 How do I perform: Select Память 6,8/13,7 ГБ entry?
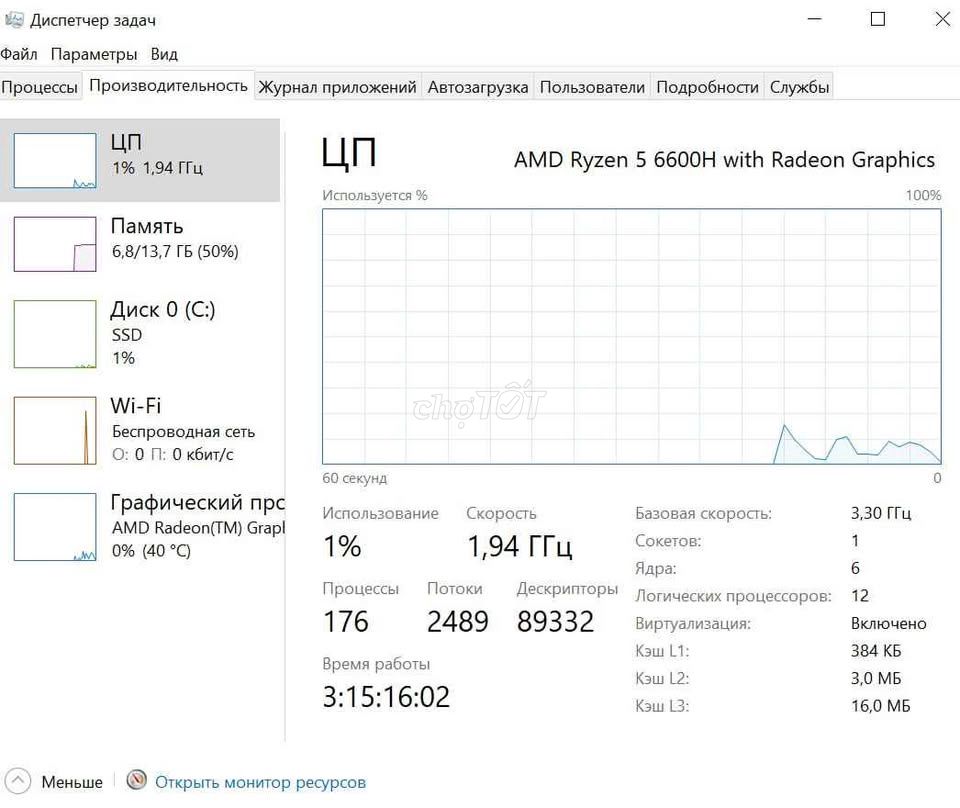pos(140,243)
